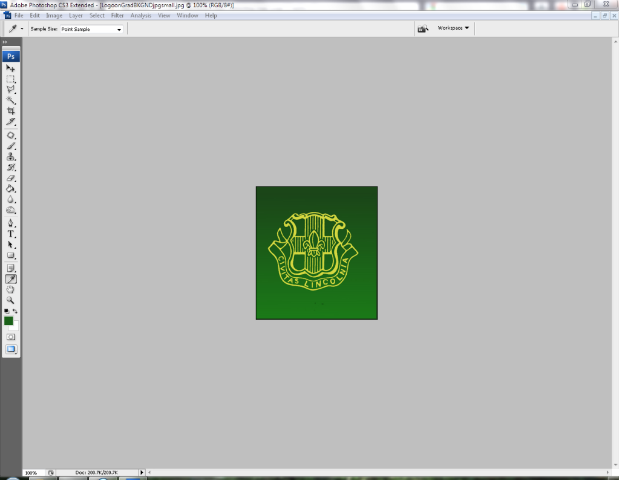Open the File menu
Screen dimensions: 619x480
click(x=19, y=15)
